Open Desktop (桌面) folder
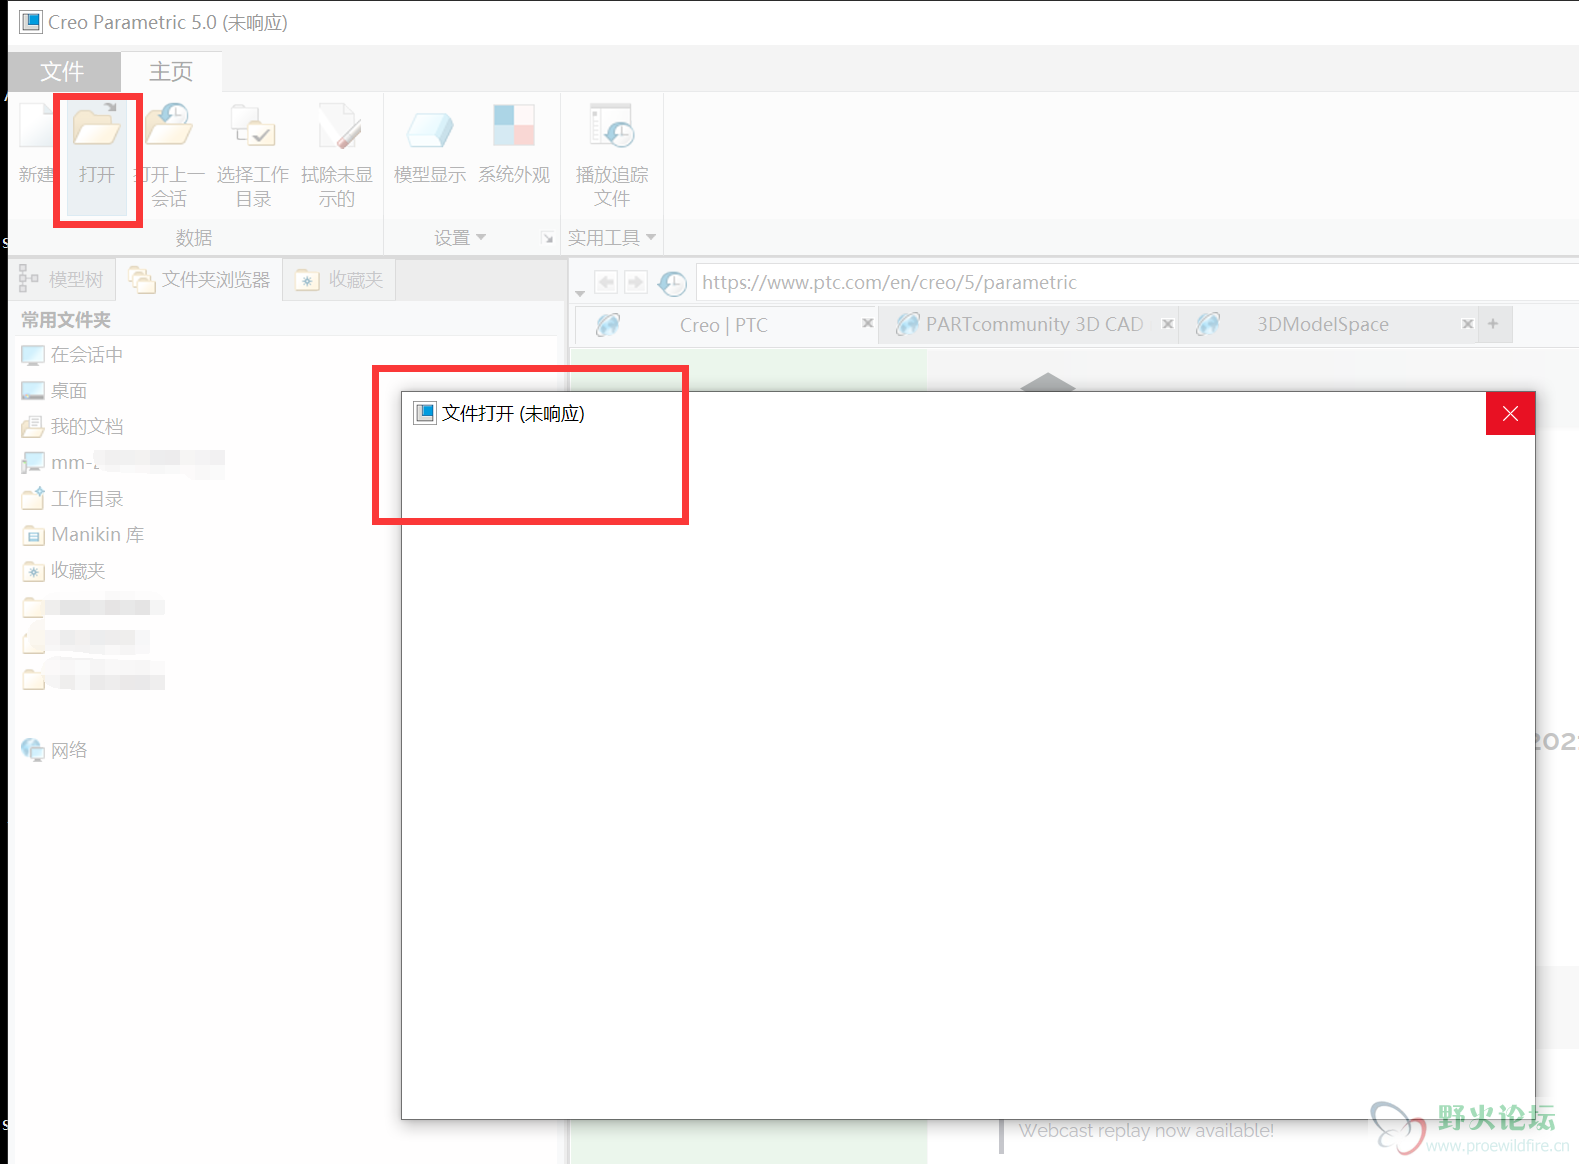The width and height of the screenshot is (1579, 1164). [55, 391]
